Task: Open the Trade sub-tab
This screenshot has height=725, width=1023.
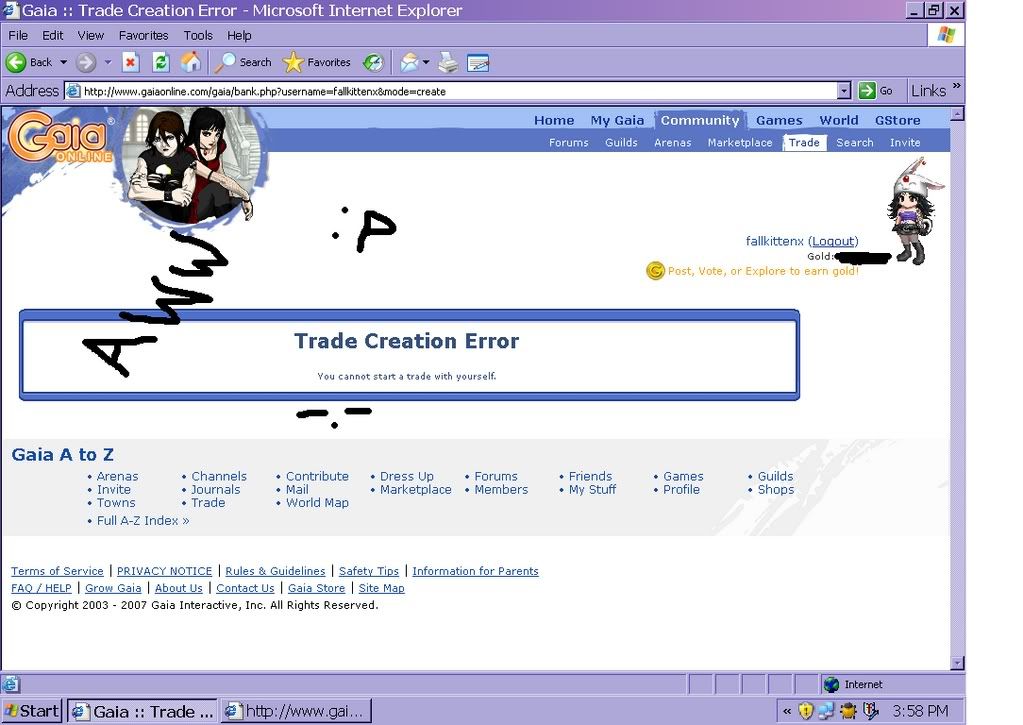Action: click(x=804, y=142)
